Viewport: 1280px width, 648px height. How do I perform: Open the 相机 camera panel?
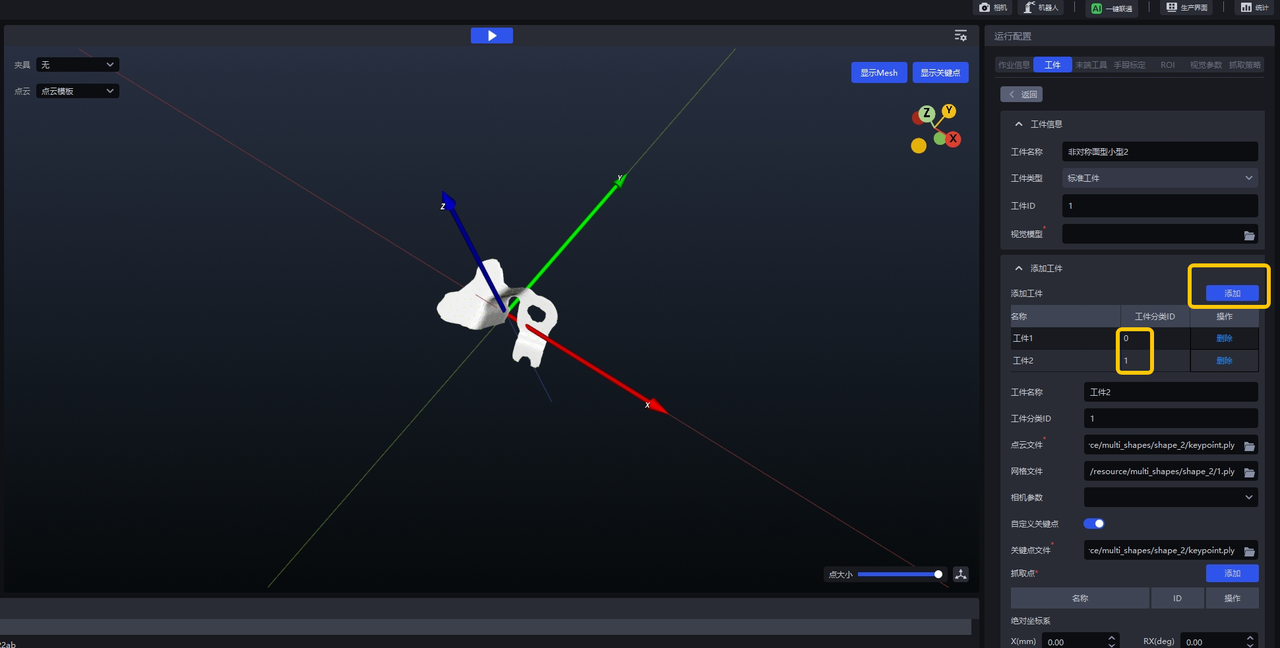pyautogui.click(x=993, y=7)
